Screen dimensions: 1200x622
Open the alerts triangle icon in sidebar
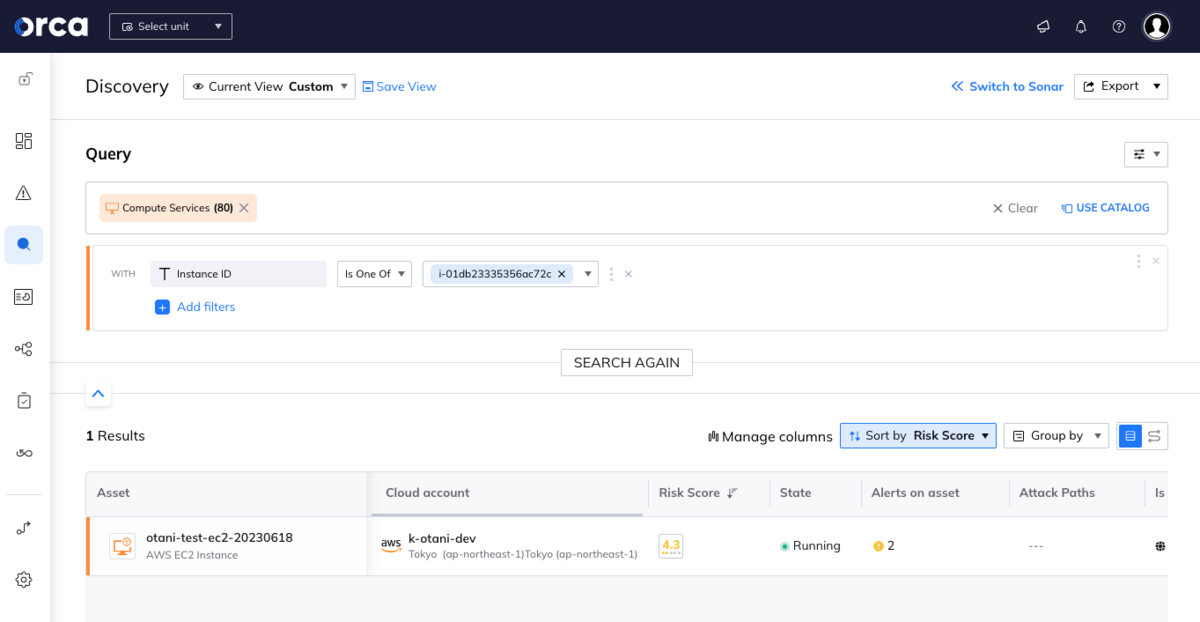click(x=24, y=193)
